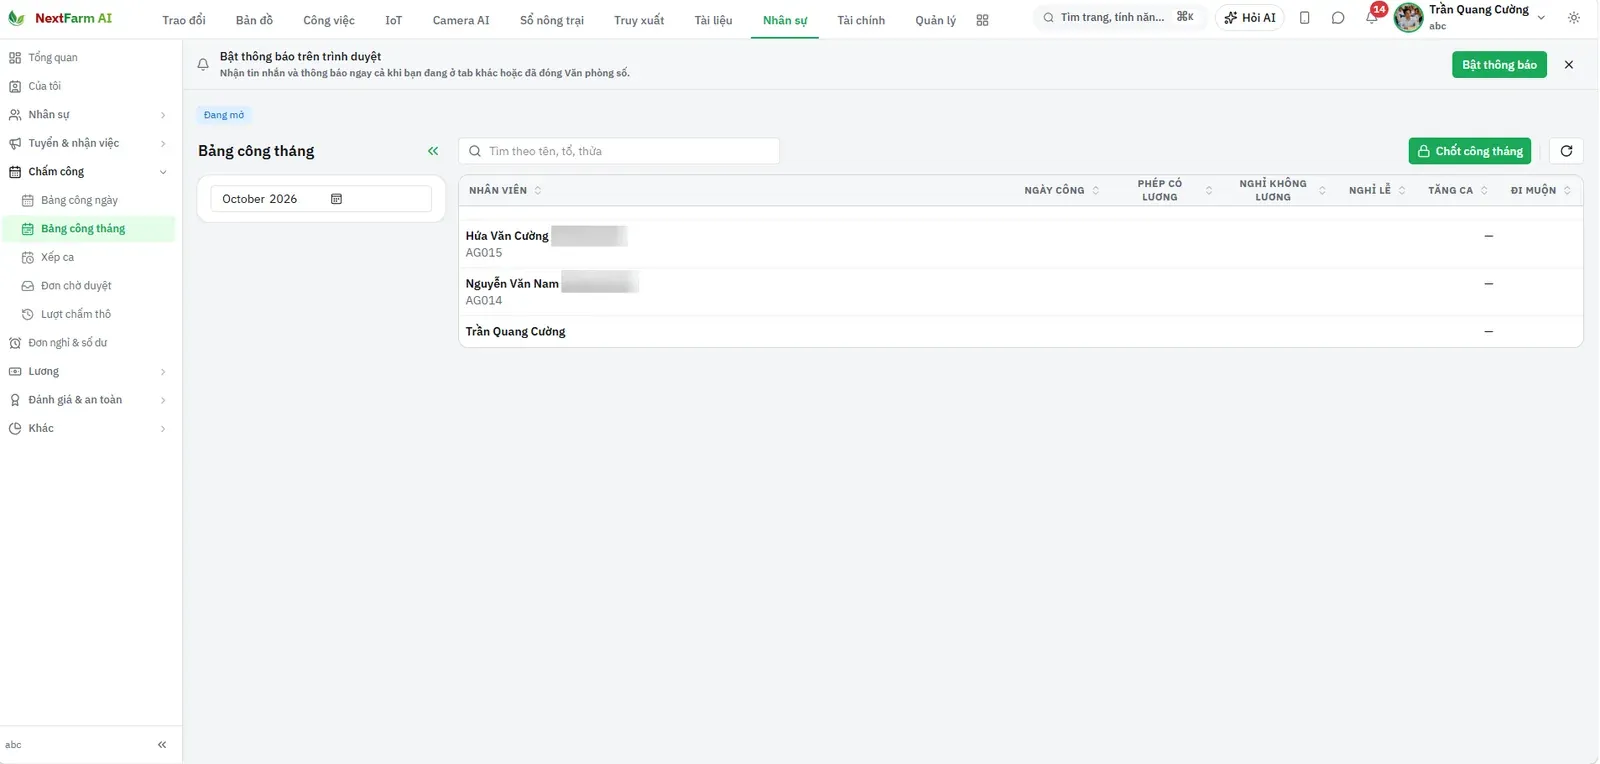This screenshot has width=1600, height=764.
Task: Expand the Nhân sự sidebar section
Action: click(88, 115)
